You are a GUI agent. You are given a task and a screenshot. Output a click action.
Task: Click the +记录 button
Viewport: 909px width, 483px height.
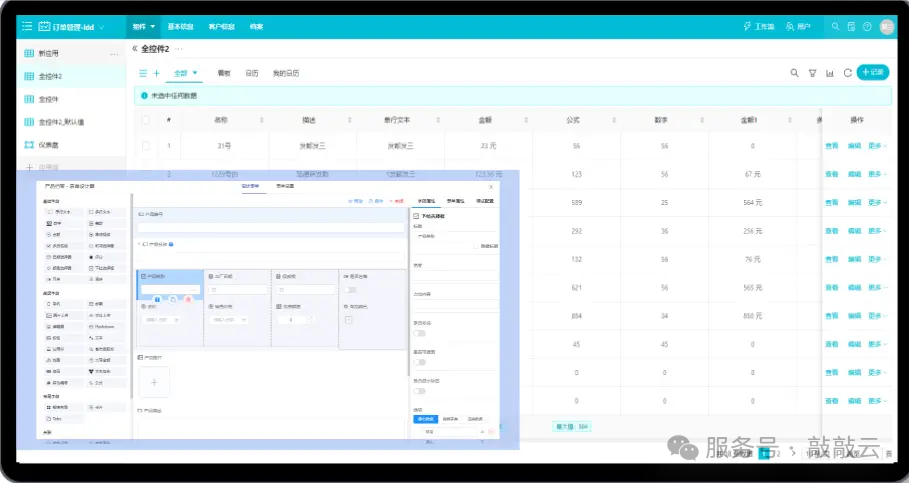(x=872, y=72)
